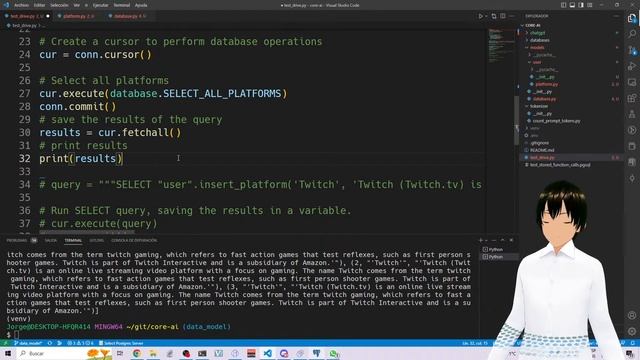Collapse the user folder in explorer
This screenshot has width=640, height=360.
tap(536, 62)
